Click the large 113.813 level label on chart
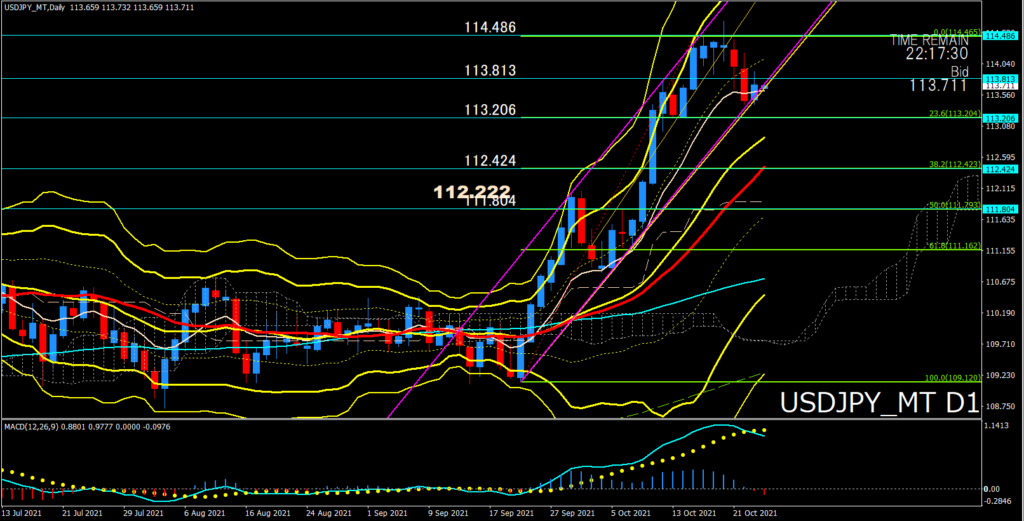1024x521 pixels. point(490,71)
